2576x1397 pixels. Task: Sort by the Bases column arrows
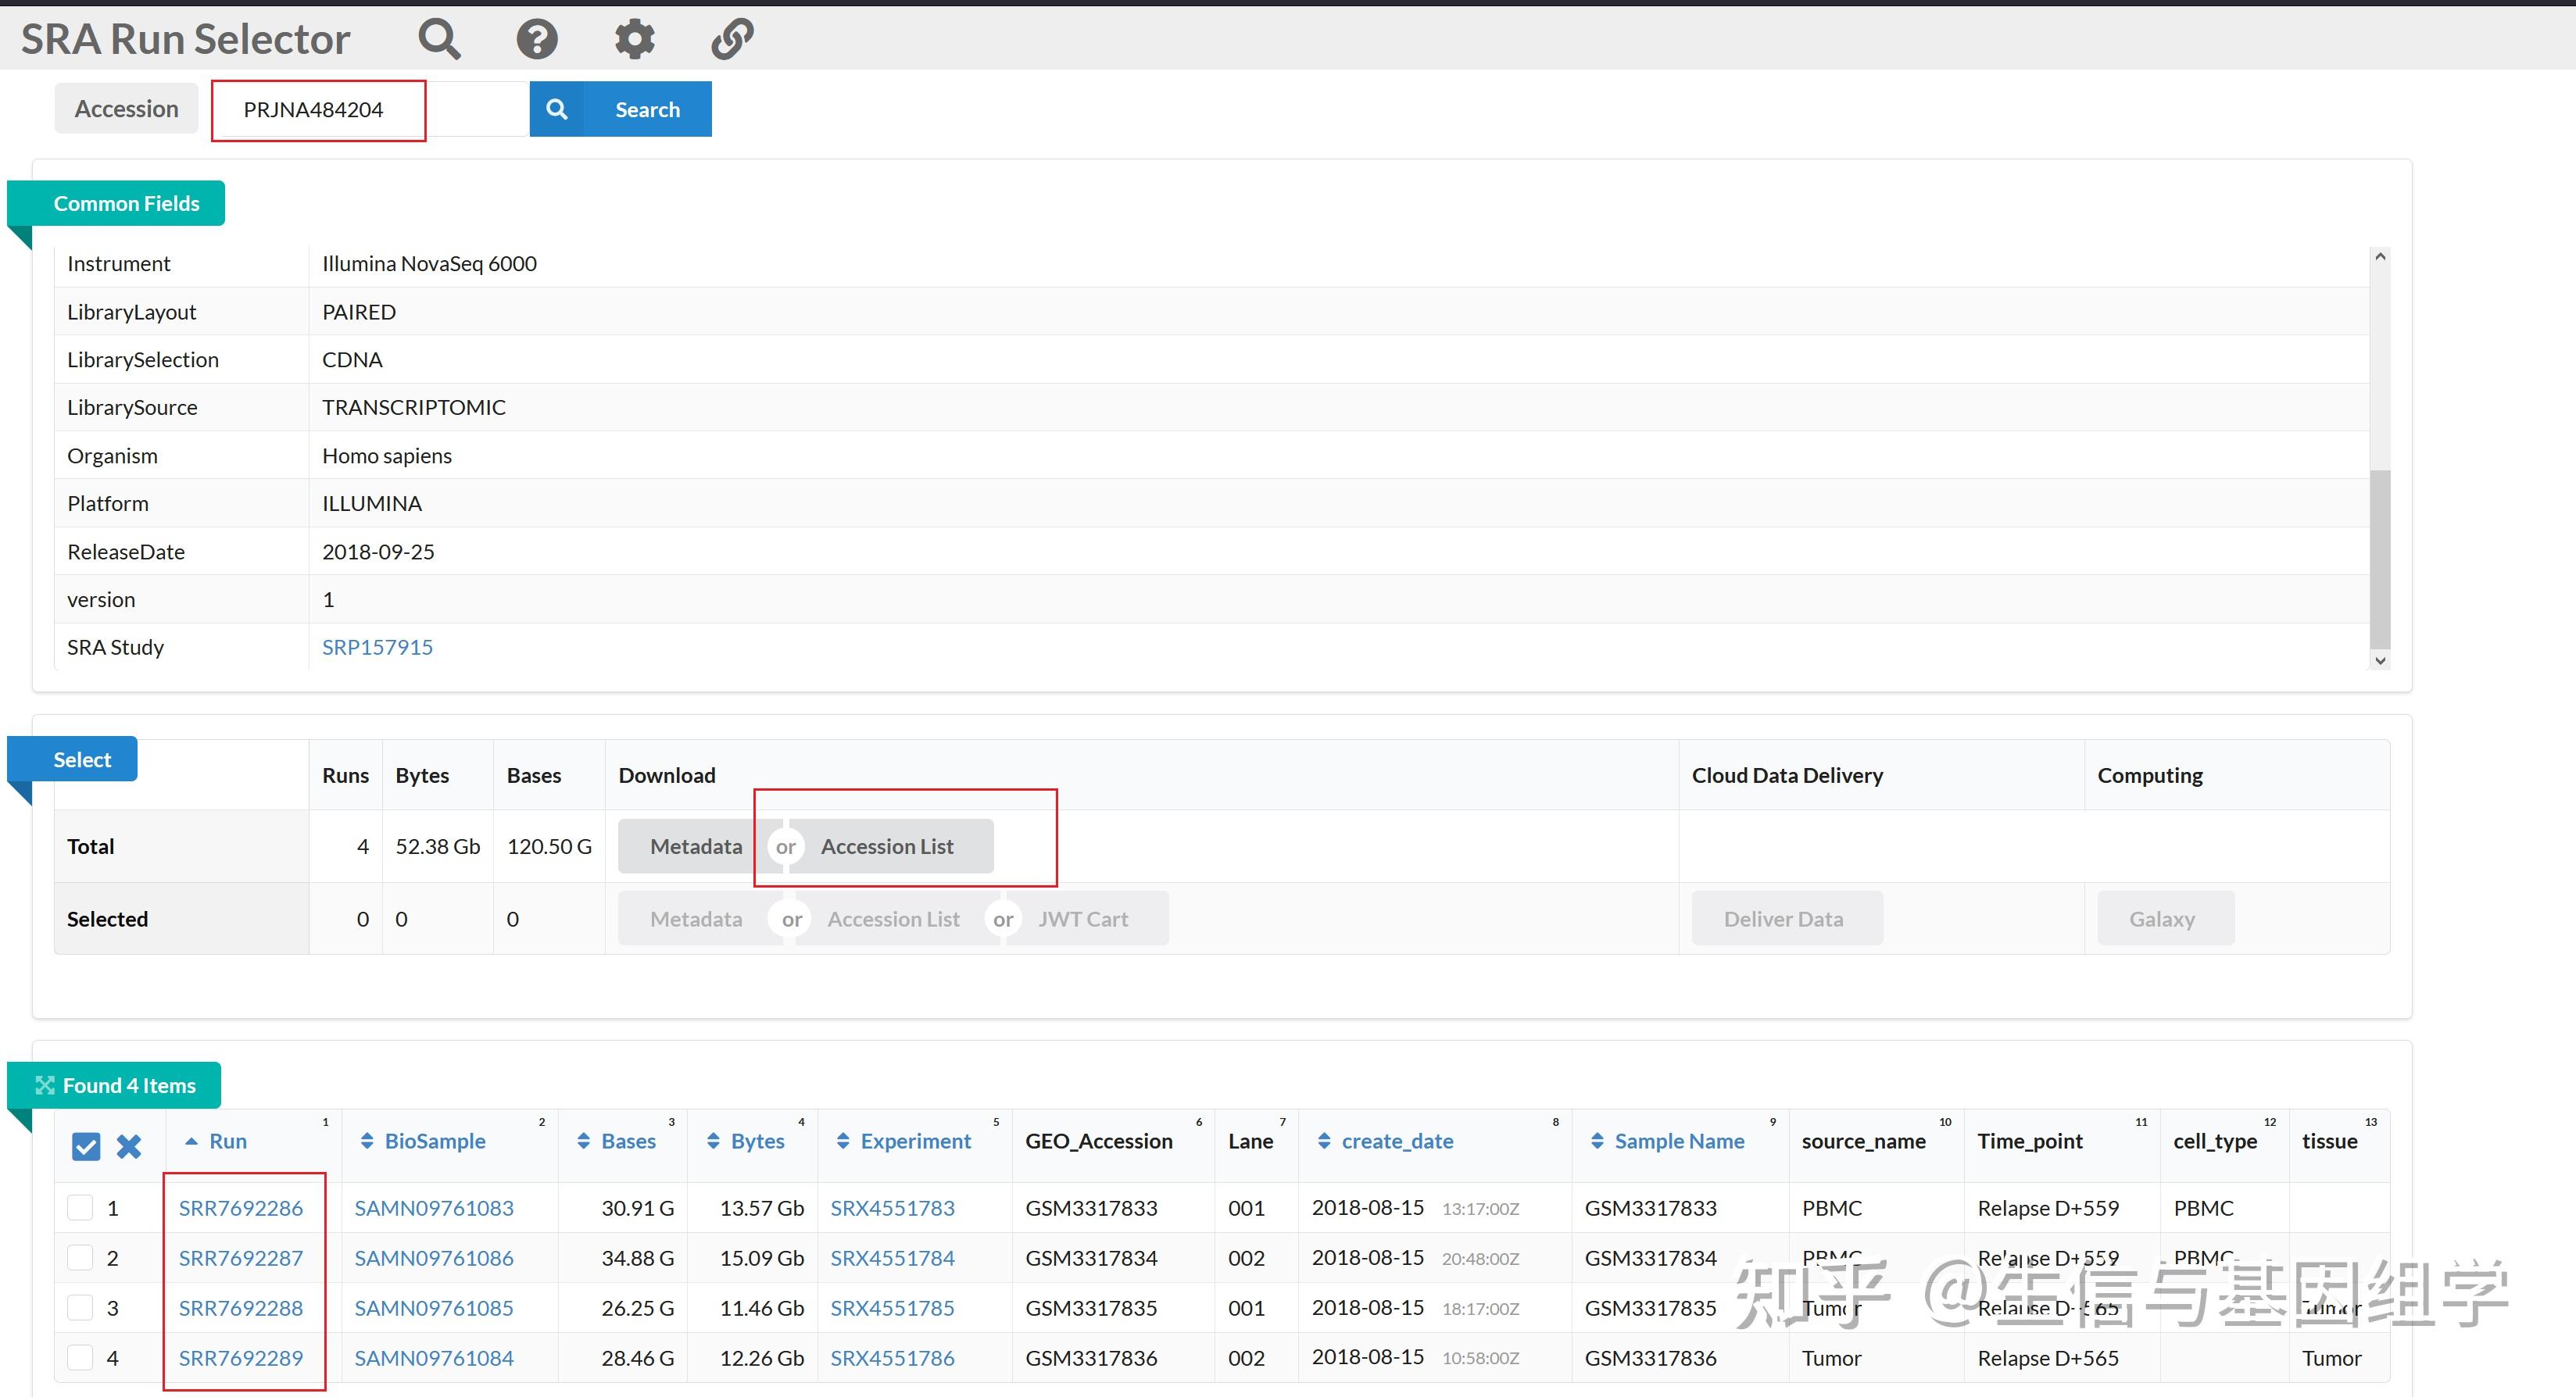(x=584, y=1141)
